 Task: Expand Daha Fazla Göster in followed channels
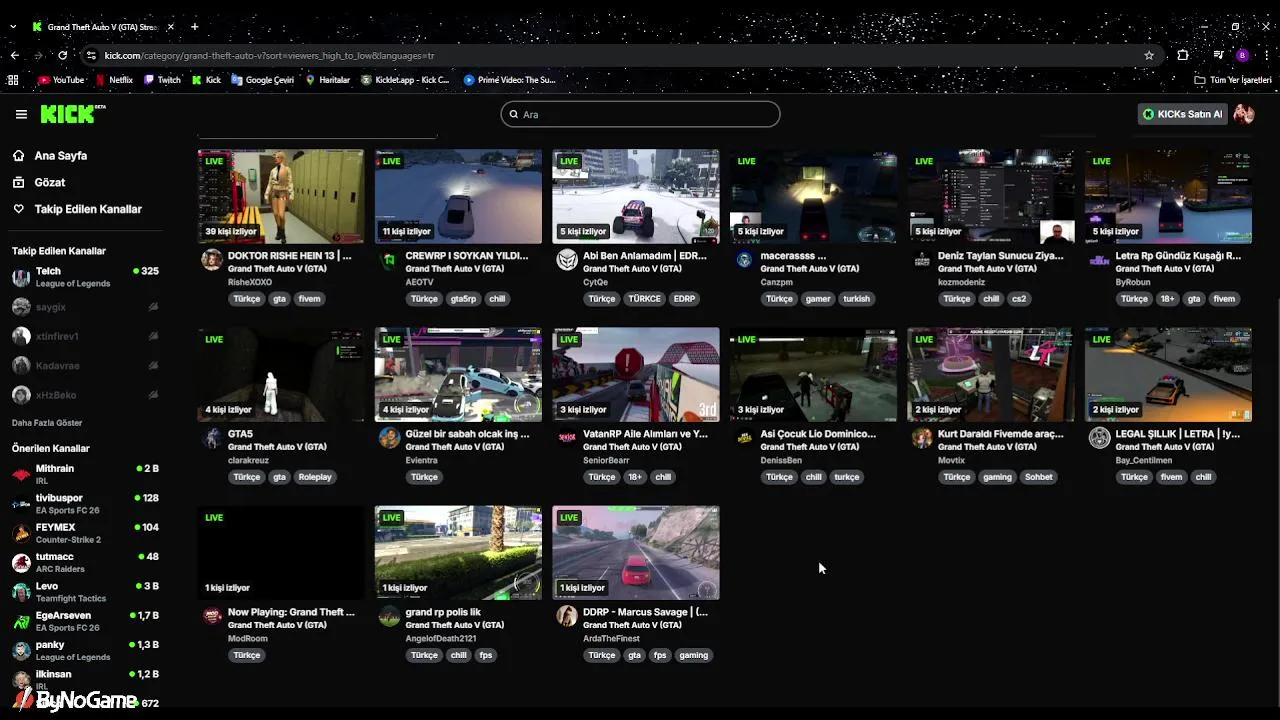pos(47,423)
